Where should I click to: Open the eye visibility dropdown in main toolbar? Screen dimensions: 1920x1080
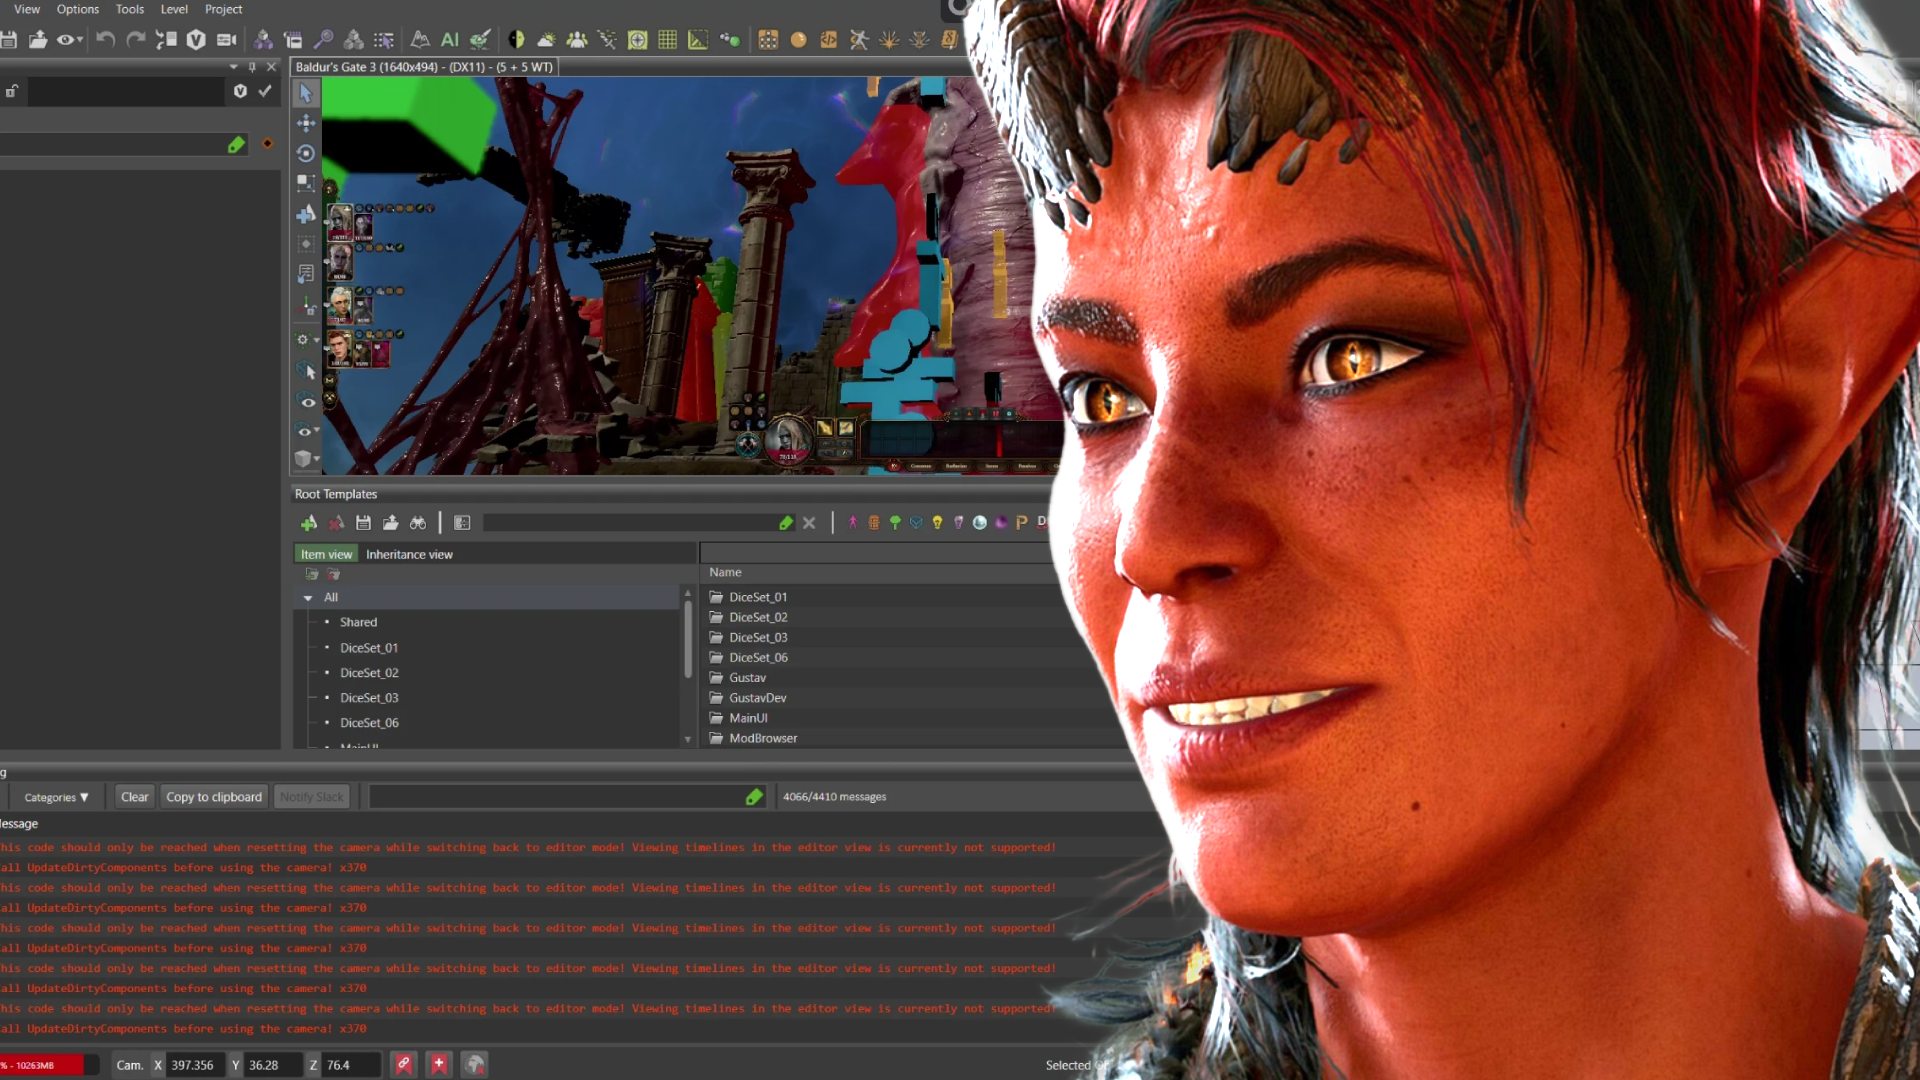point(68,40)
